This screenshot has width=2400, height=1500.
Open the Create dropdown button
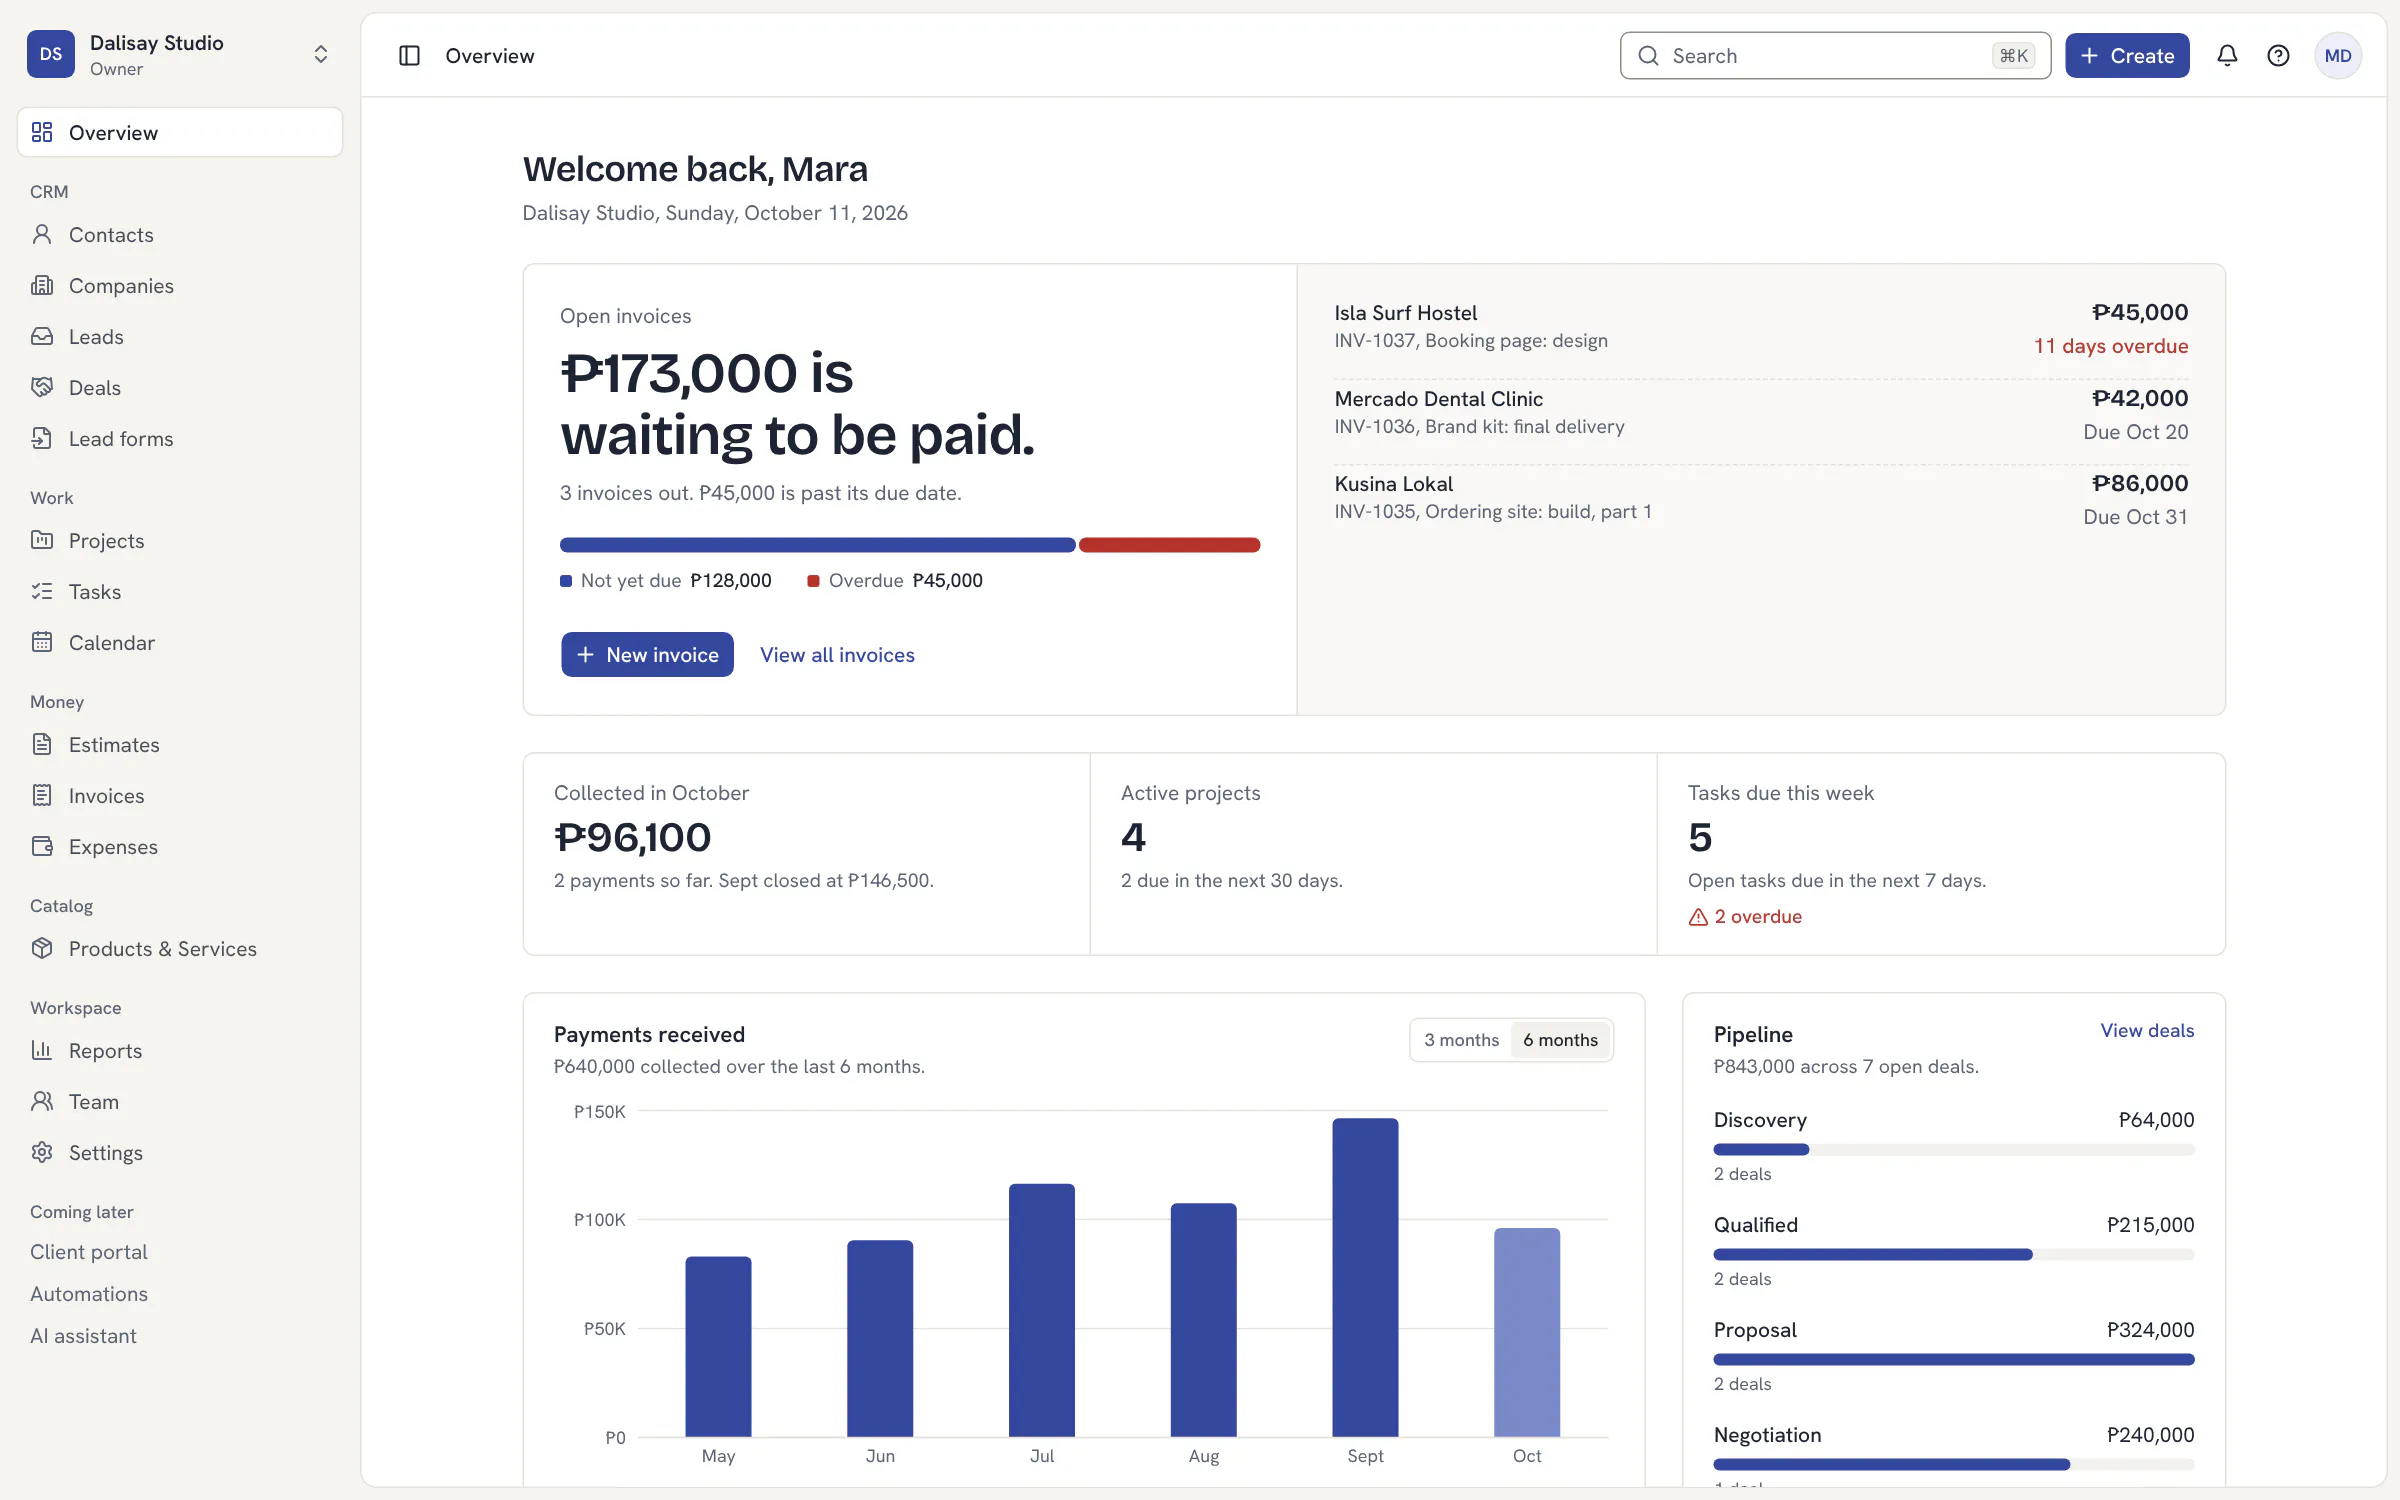point(2127,56)
